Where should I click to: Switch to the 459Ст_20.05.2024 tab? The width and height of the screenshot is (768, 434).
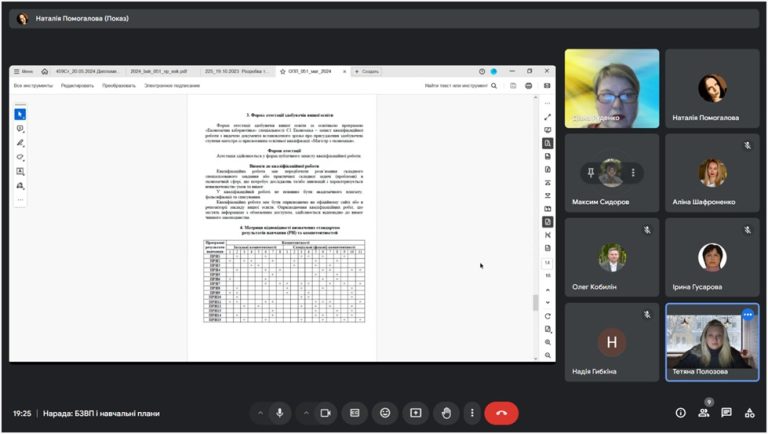tap(86, 72)
